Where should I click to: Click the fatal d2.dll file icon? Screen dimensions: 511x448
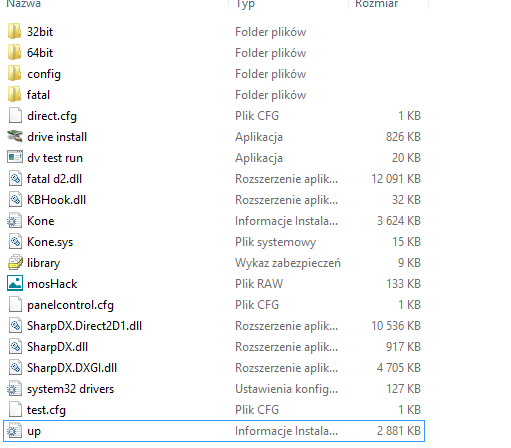pyautogui.click(x=15, y=179)
